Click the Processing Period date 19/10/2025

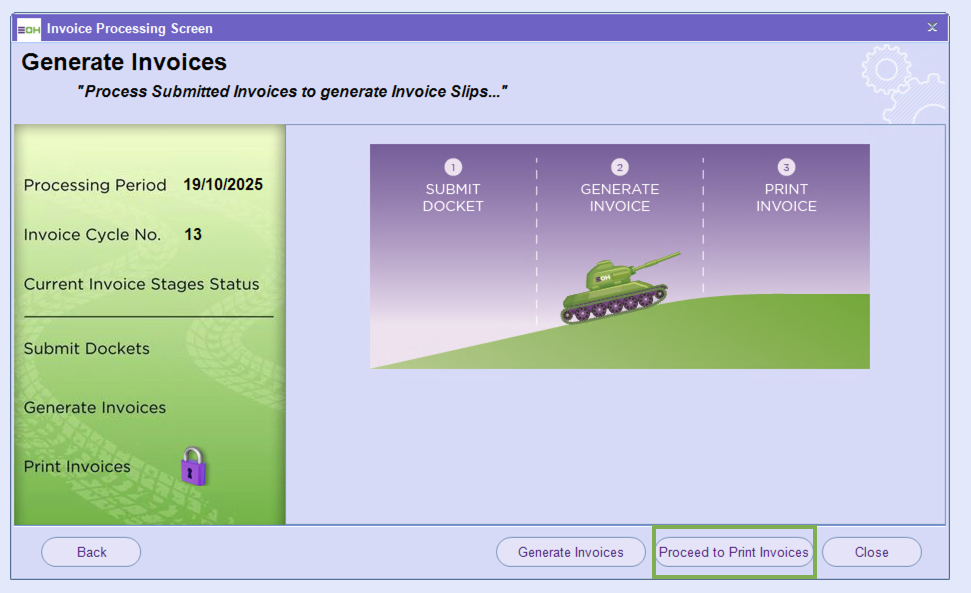click(223, 185)
